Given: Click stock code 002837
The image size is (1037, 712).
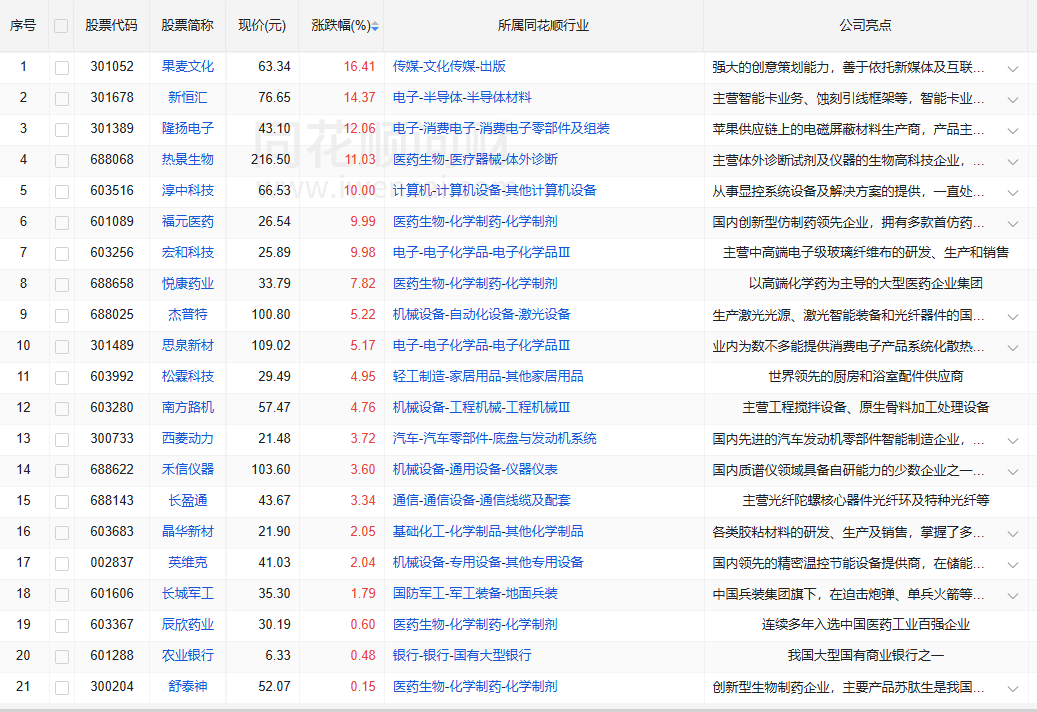Looking at the screenshot, I should point(112,563).
